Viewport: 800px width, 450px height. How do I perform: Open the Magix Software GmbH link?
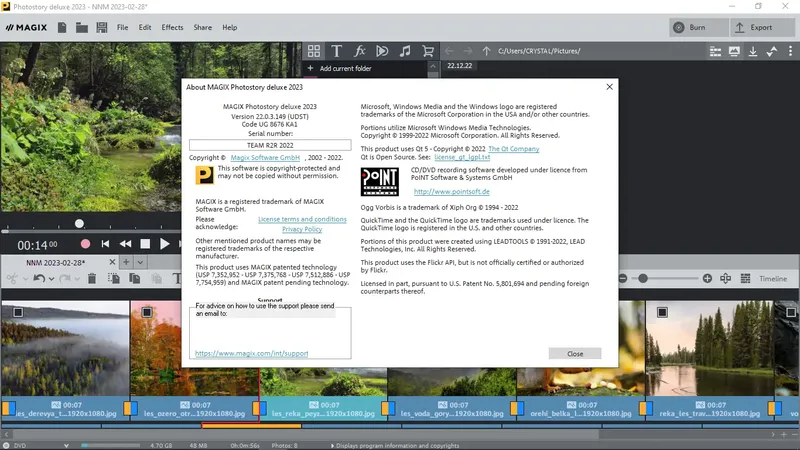265,158
